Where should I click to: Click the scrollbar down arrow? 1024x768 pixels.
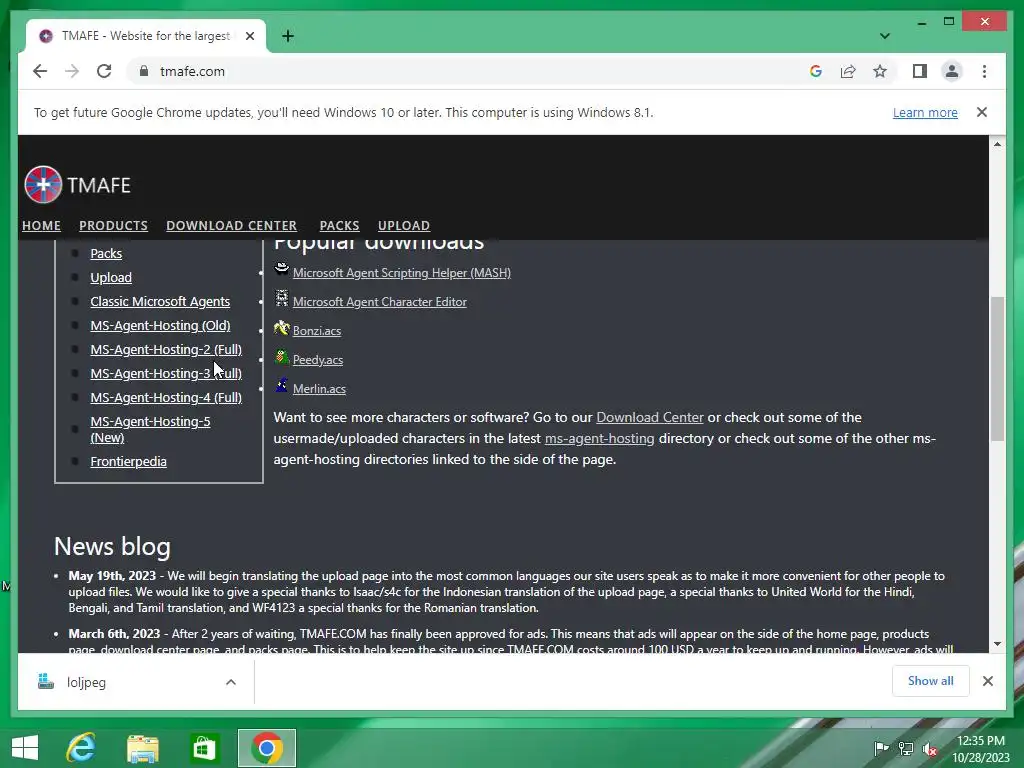(x=997, y=643)
